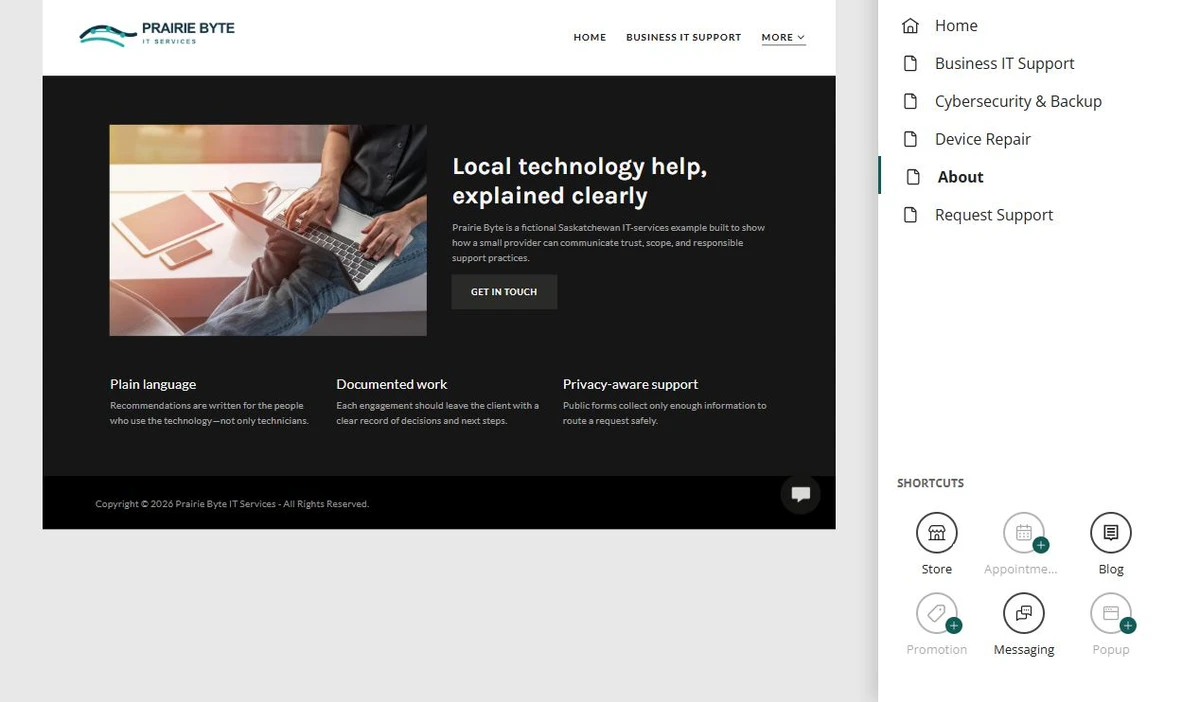1200x702 pixels.
Task: Click the SHORTCUTS section label
Action: [931, 483]
